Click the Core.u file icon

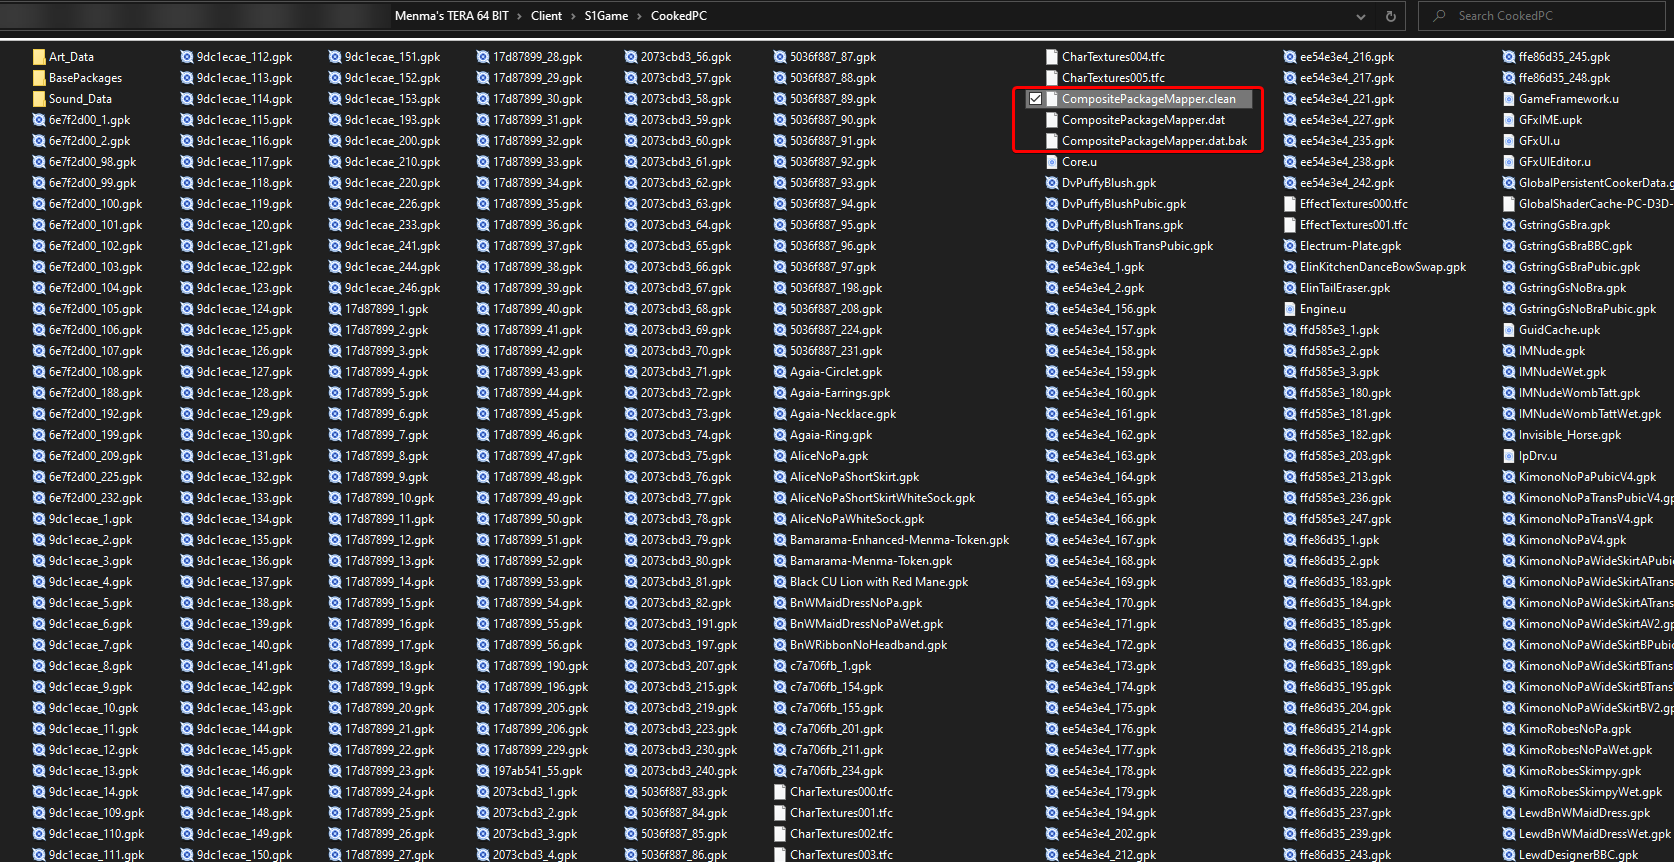[1052, 162]
